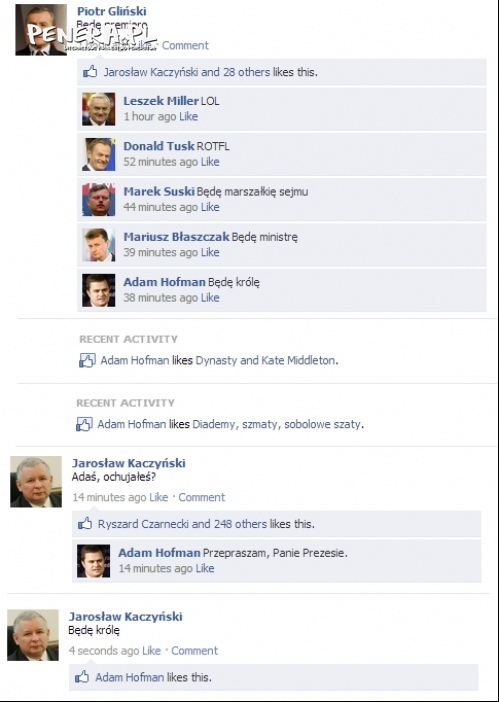Open the '28 others' likes list
499x702 pixels.
pyautogui.click(x=246, y=72)
